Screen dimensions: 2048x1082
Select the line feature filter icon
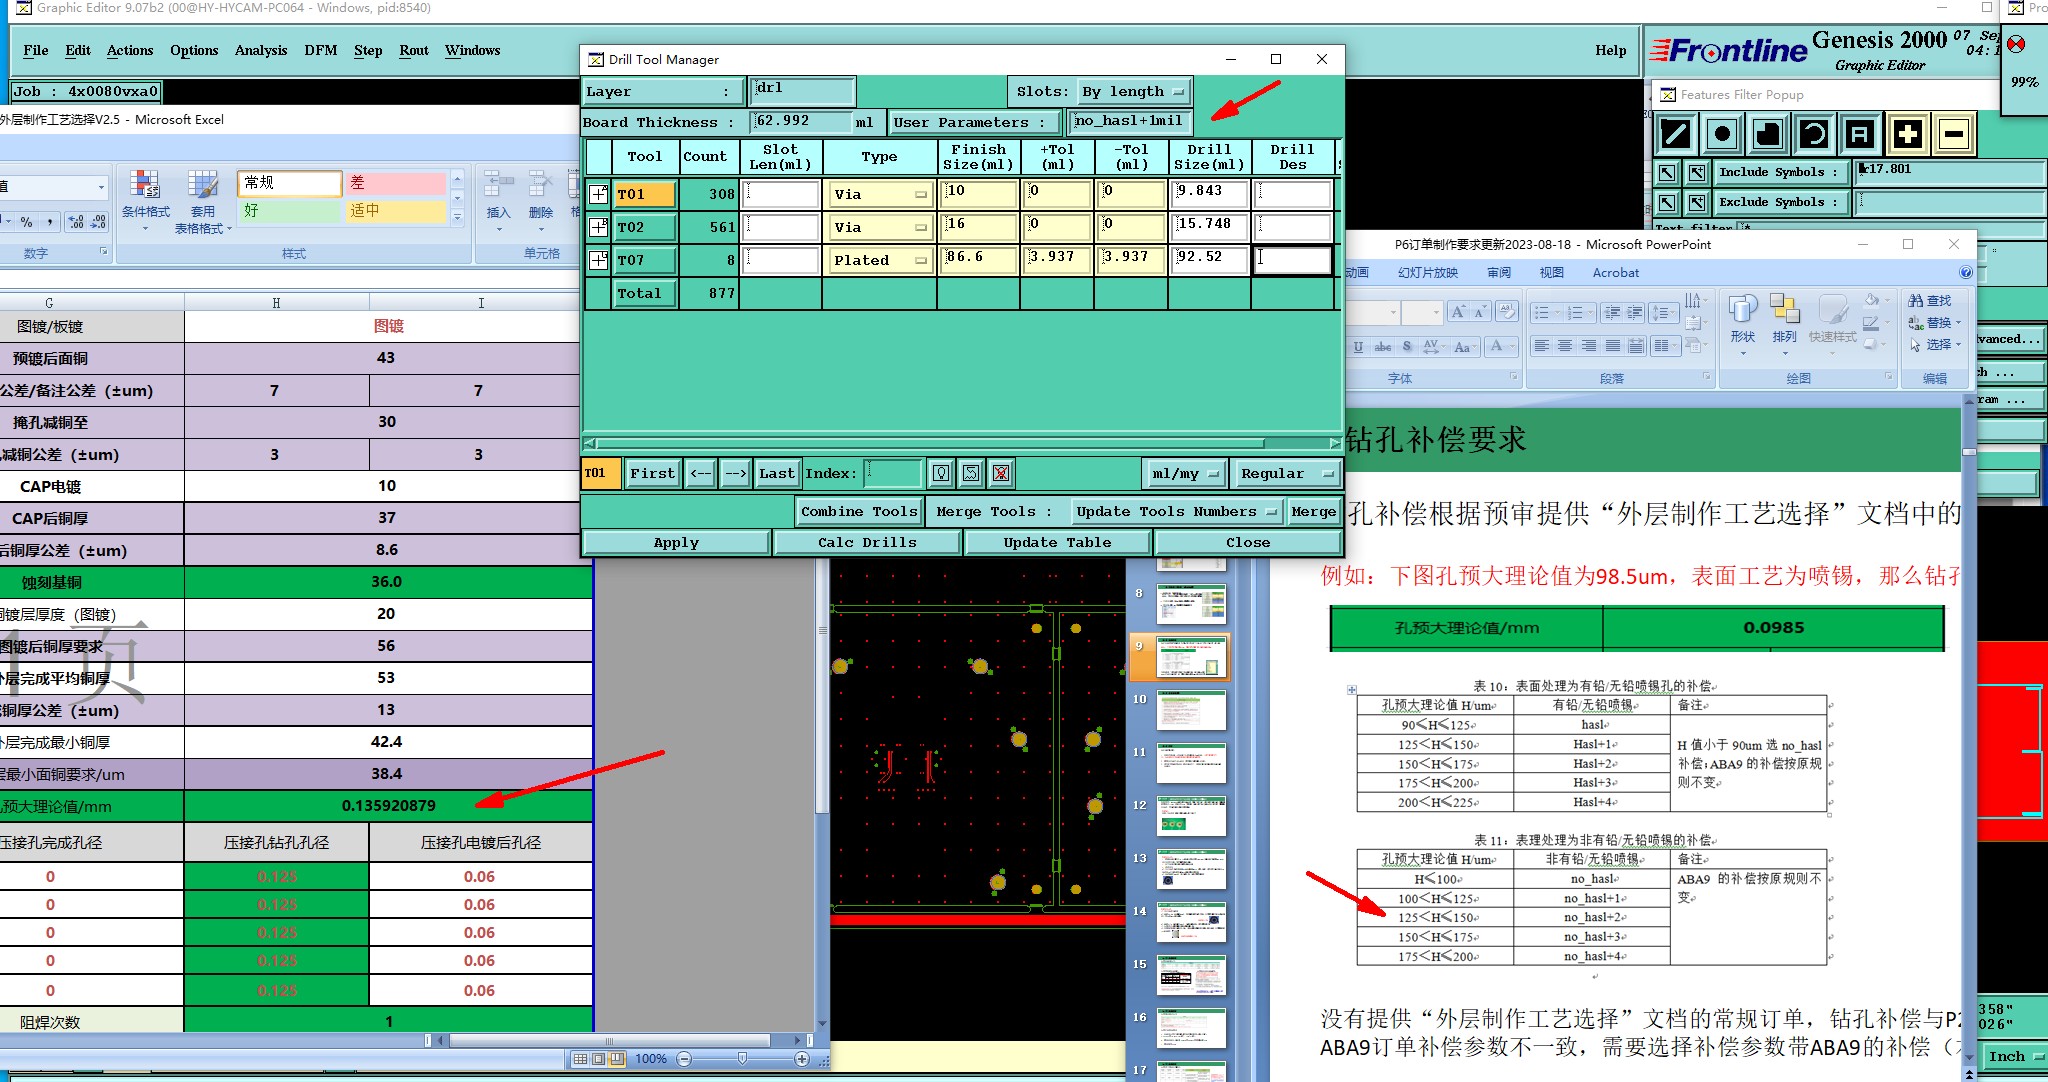pos(1676,133)
